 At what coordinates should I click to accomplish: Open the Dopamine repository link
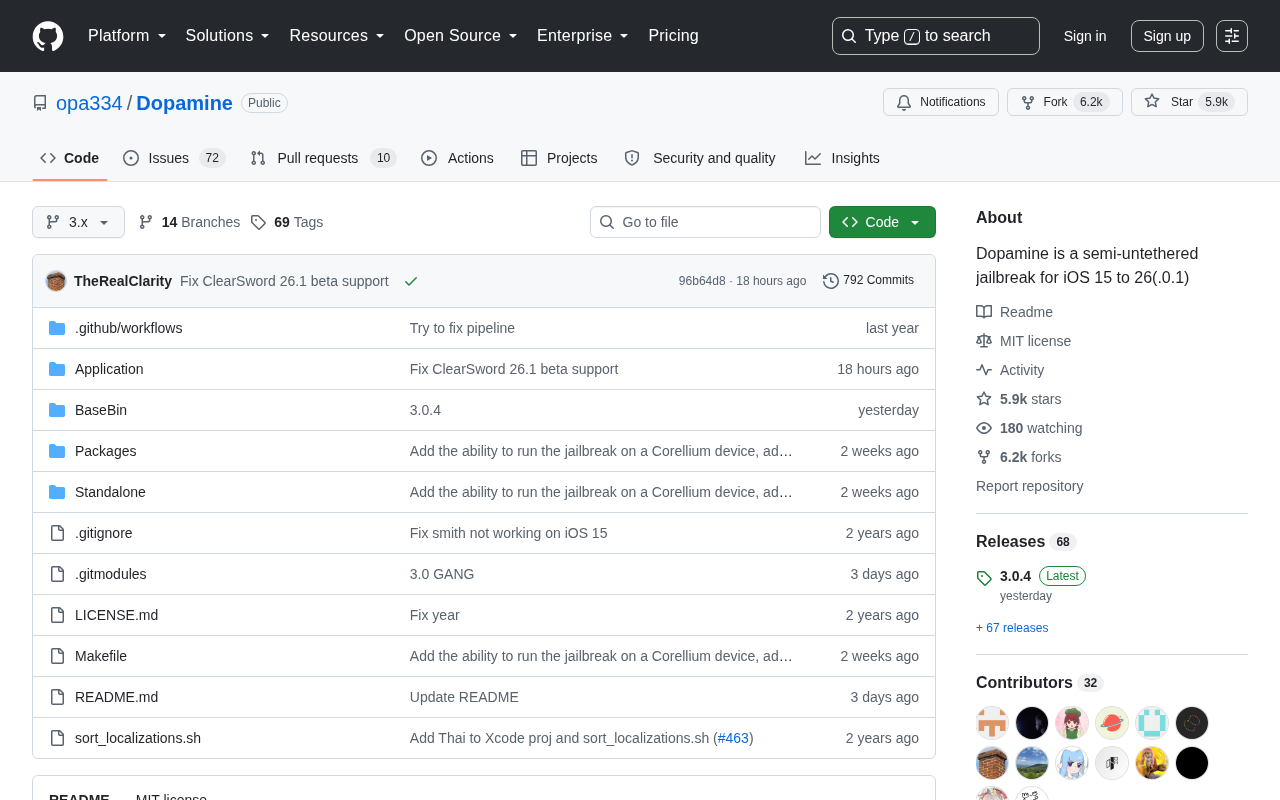pos(184,103)
